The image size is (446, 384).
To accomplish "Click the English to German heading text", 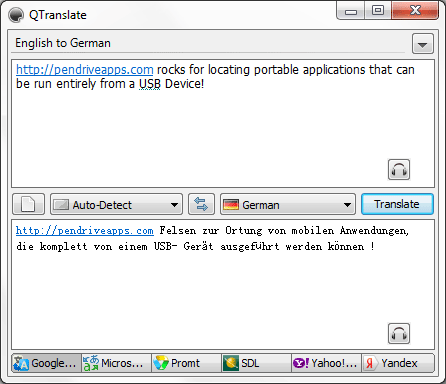I will 63,43.
